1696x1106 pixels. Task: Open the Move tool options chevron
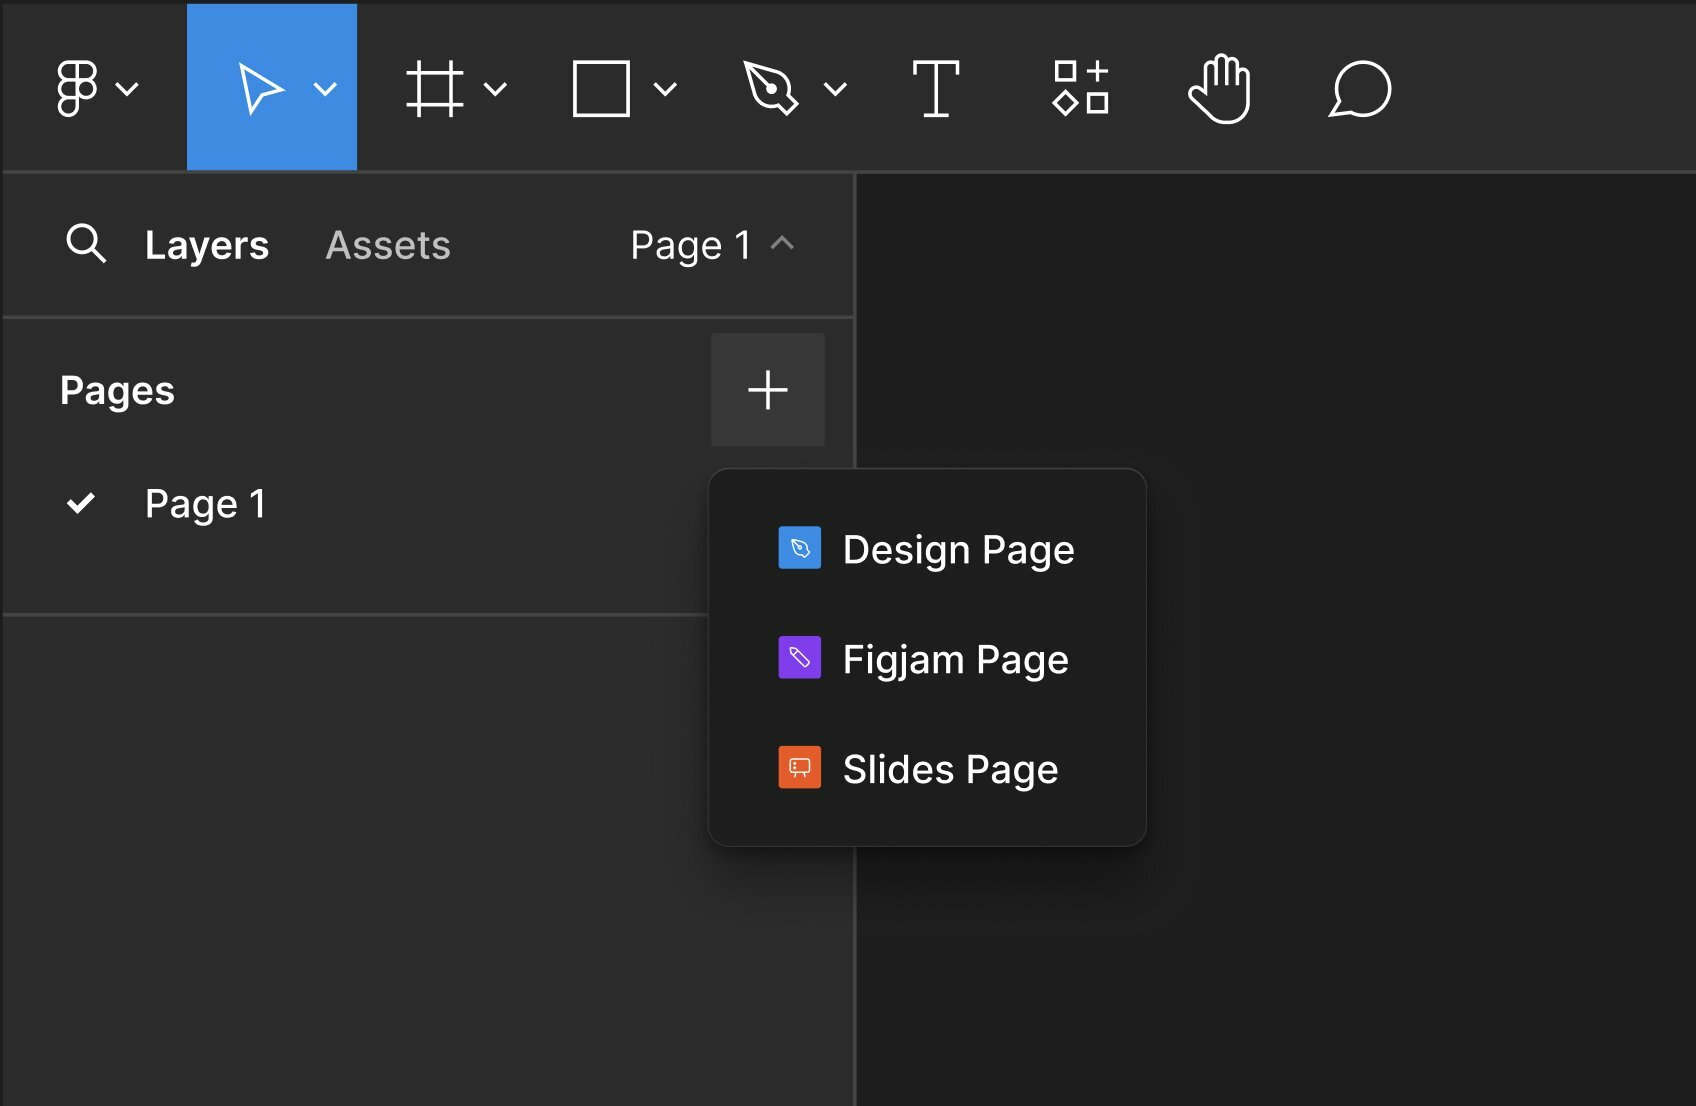click(x=325, y=89)
